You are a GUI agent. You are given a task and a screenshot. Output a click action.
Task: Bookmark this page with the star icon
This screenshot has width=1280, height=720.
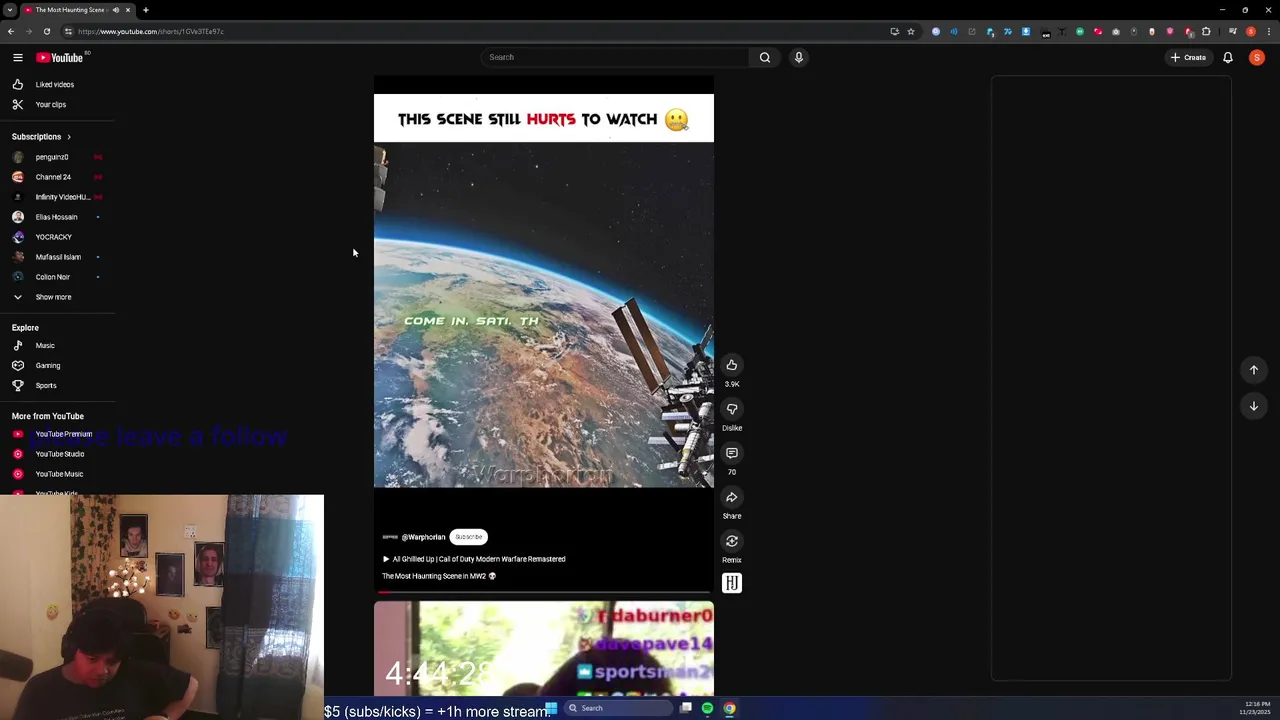pyautogui.click(x=911, y=31)
